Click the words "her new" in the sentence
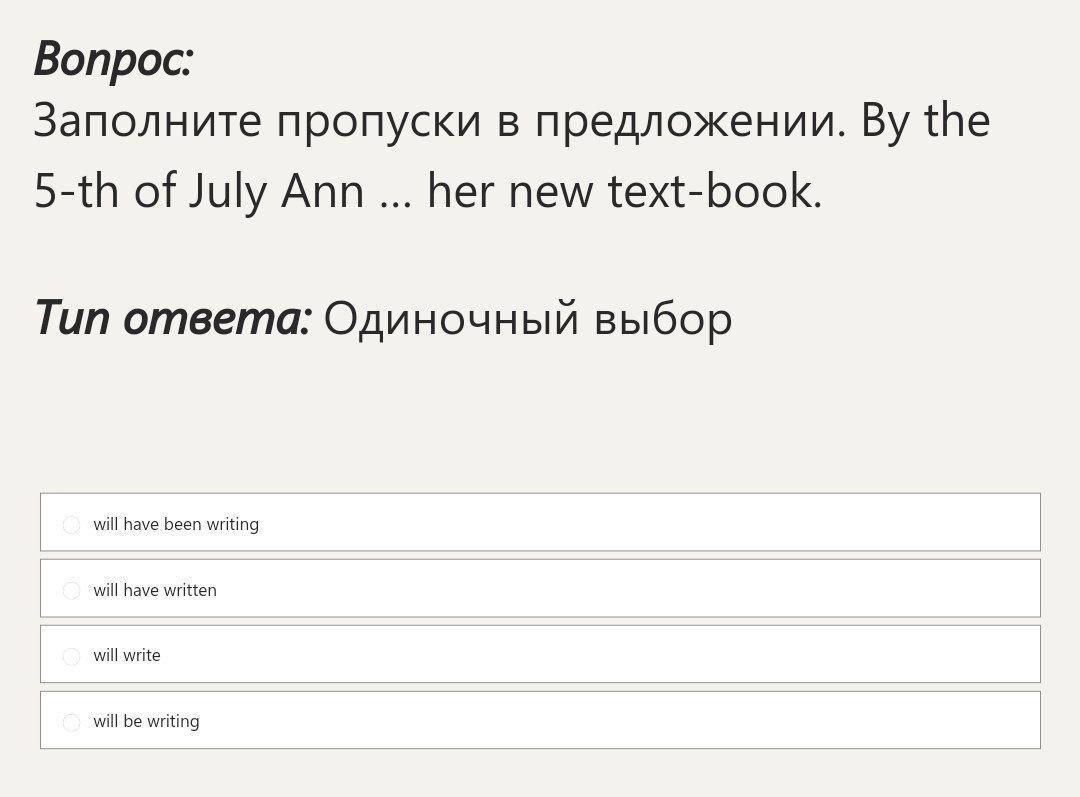 coord(509,190)
